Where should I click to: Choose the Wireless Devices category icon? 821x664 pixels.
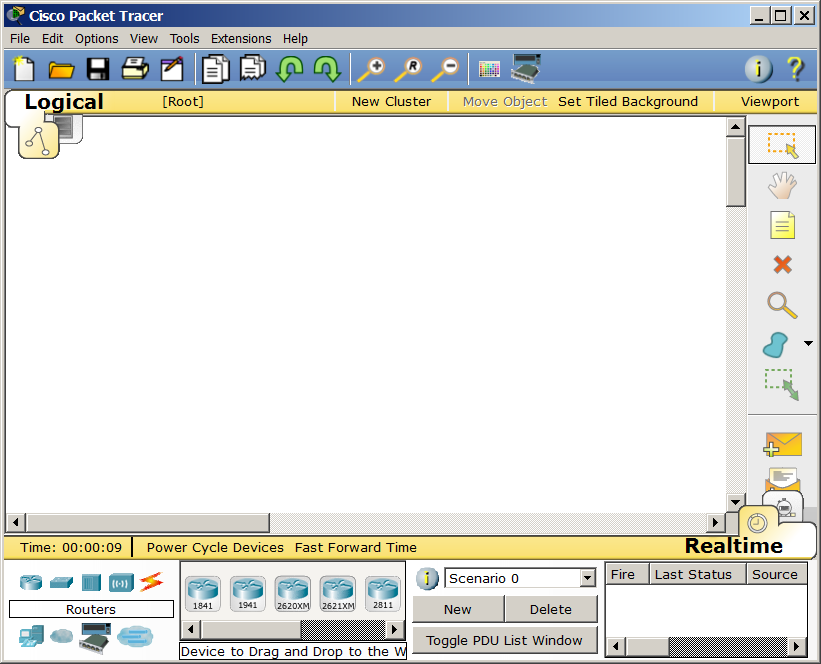pos(121,582)
